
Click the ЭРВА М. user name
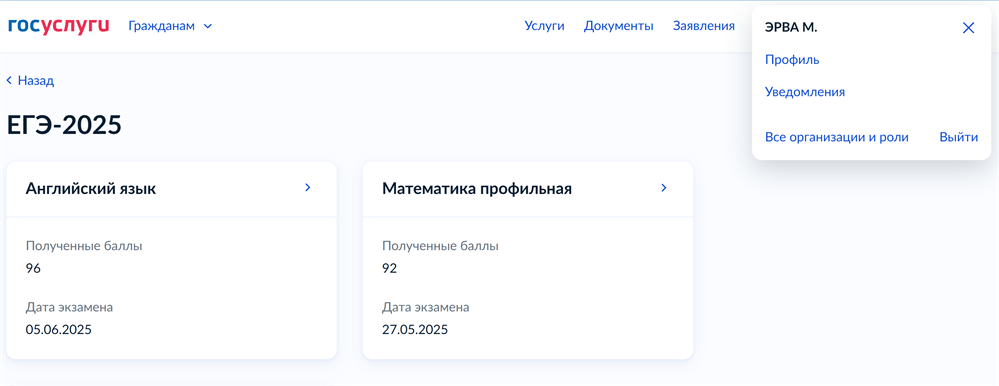[791, 27]
